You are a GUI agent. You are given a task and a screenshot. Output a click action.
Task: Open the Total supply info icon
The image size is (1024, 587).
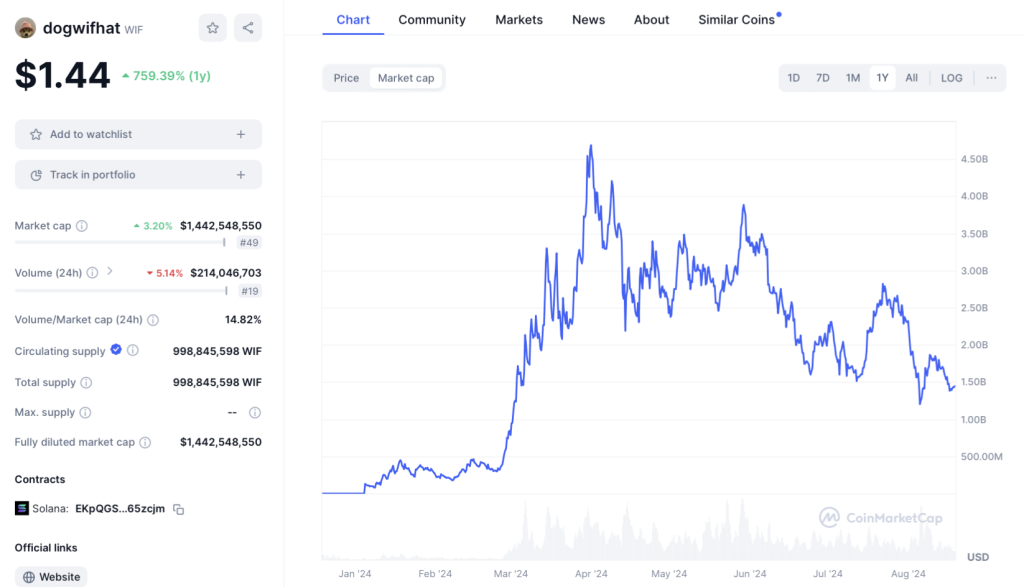click(x=86, y=383)
